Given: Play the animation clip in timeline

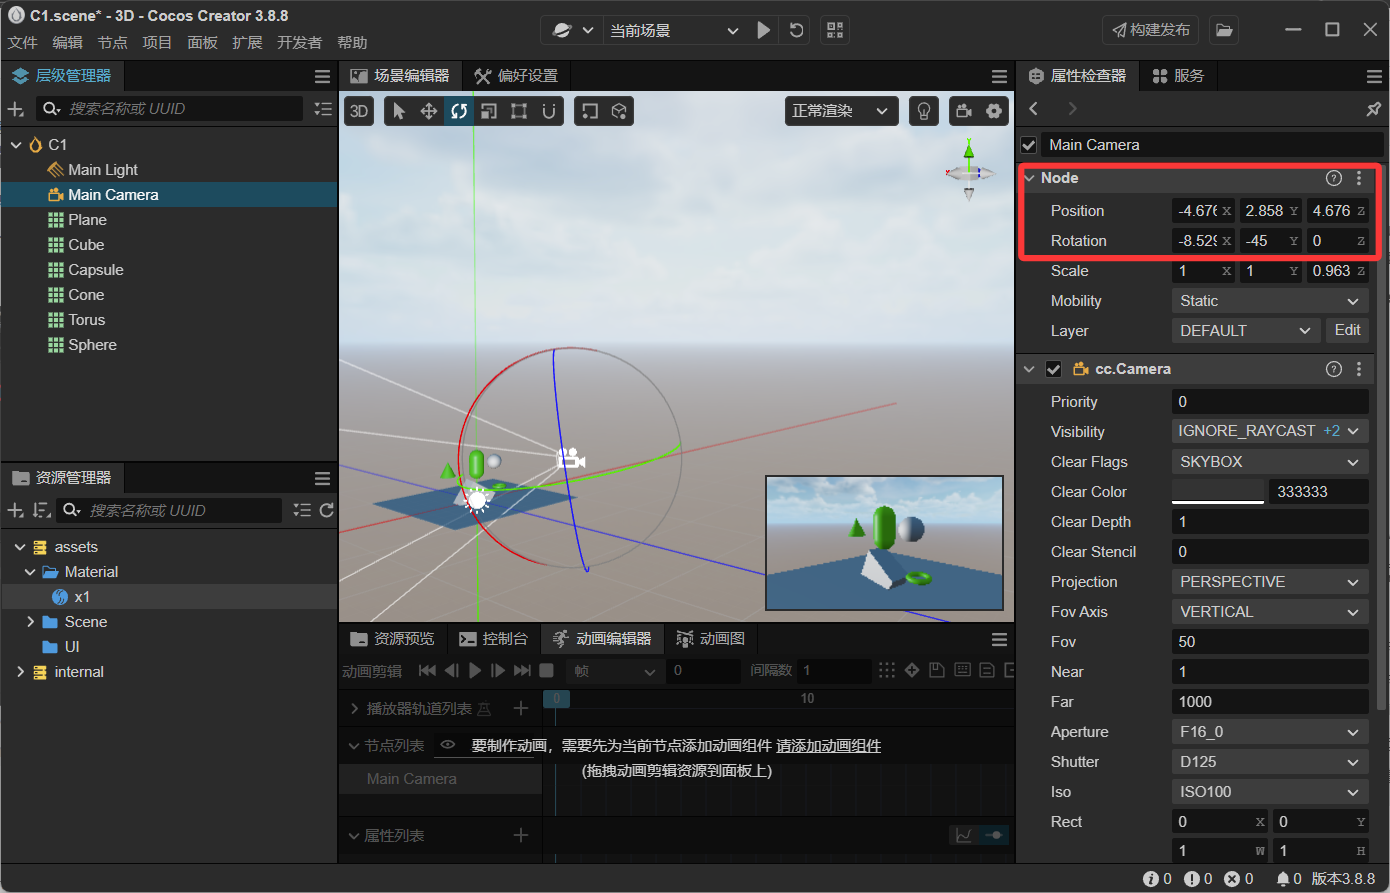Looking at the screenshot, I should click(x=475, y=670).
